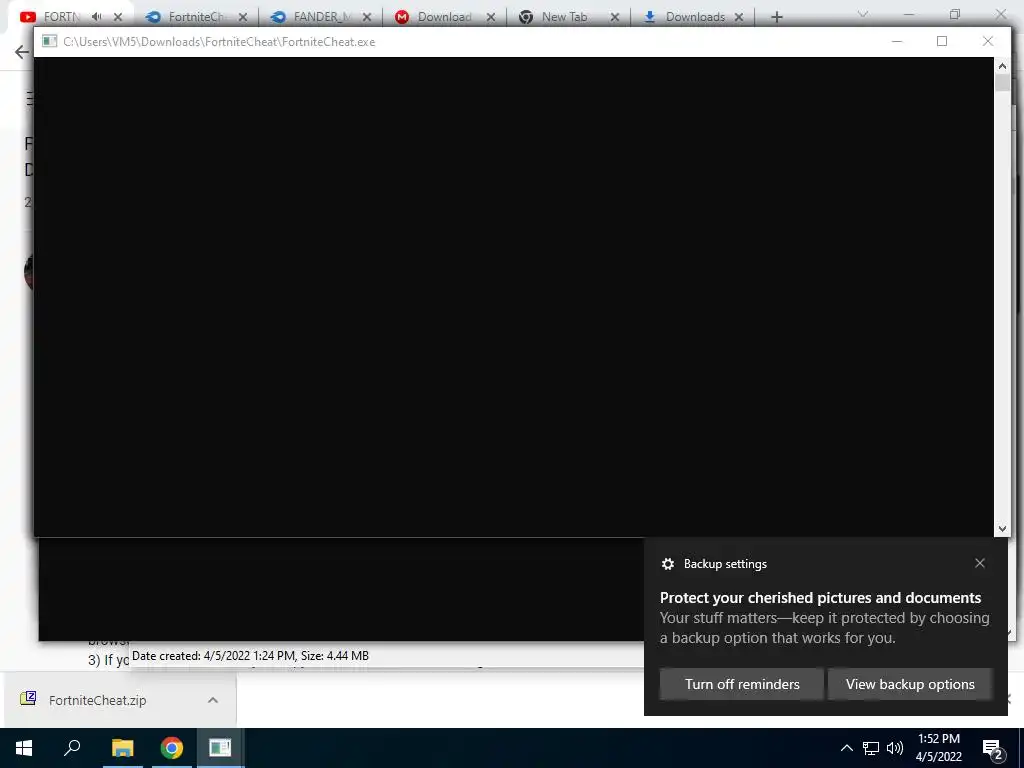Open Chrome tab search chevron
1024x768 pixels.
(x=863, y=14)
